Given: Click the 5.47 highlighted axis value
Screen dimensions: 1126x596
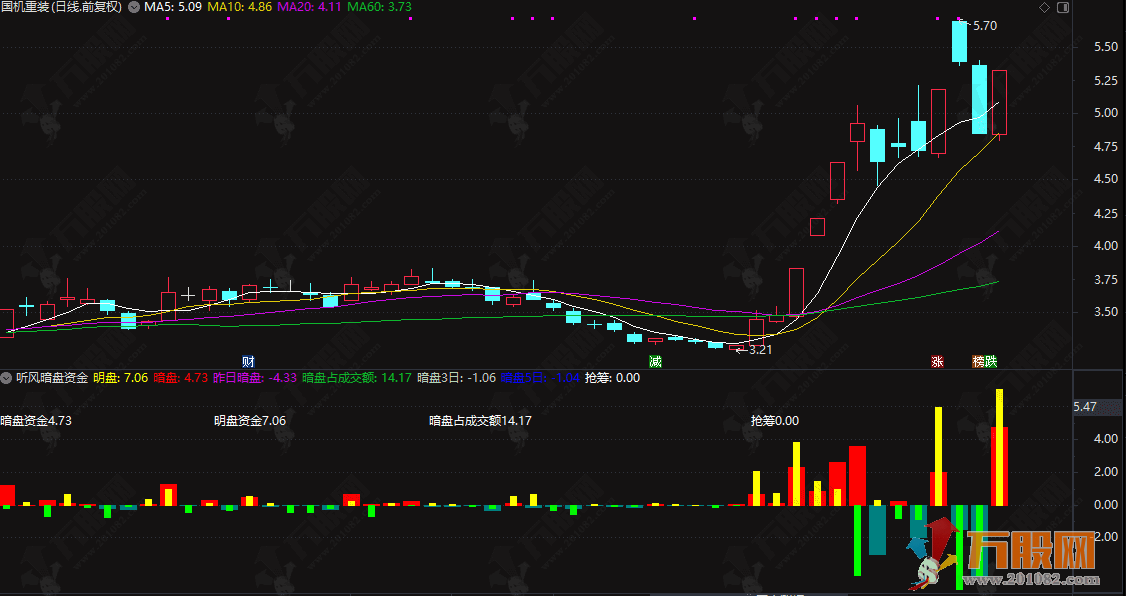Looking at the screenshot, I should point(1085,407).
